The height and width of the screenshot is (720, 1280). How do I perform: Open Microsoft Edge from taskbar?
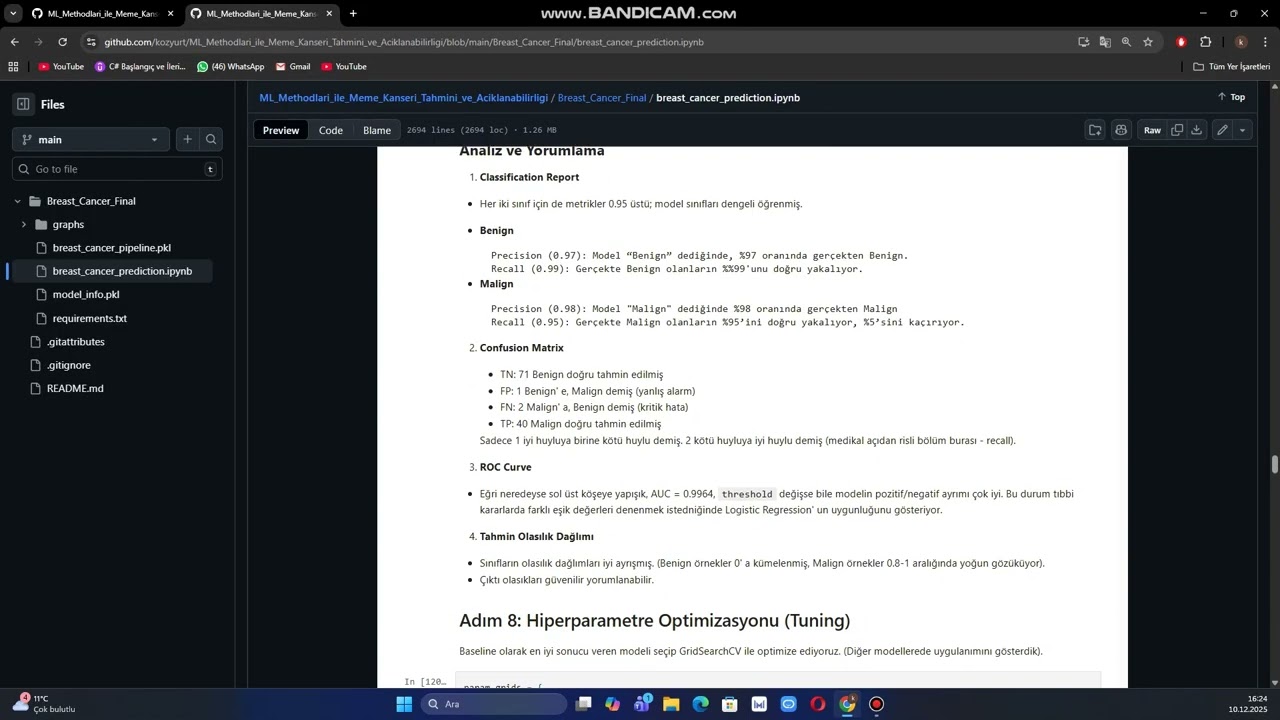(700, 704)
